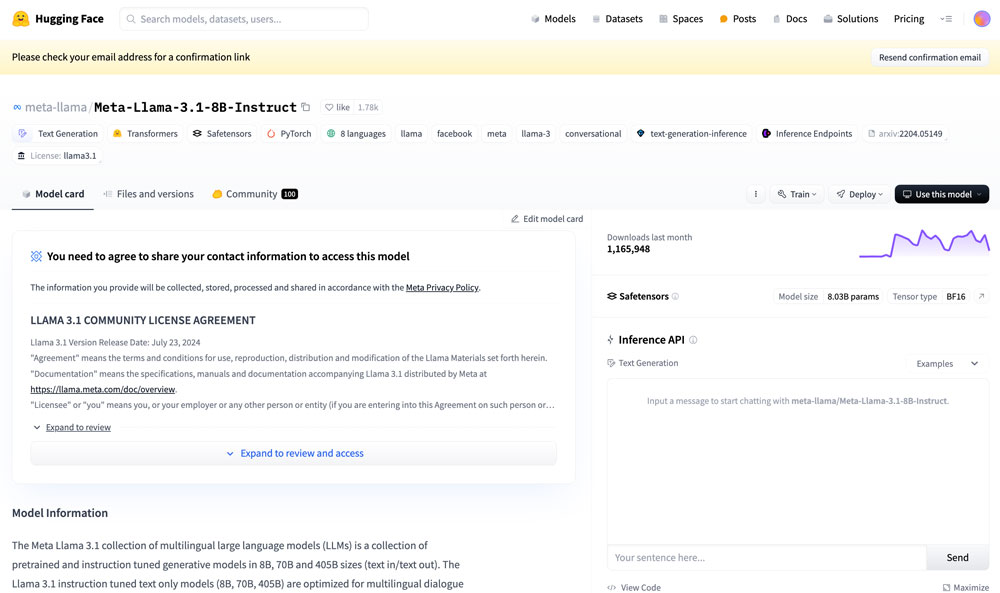Viewport: 1000px width, 593px height.
Task: Click the downloads last month chart
Action: (923, 243)
